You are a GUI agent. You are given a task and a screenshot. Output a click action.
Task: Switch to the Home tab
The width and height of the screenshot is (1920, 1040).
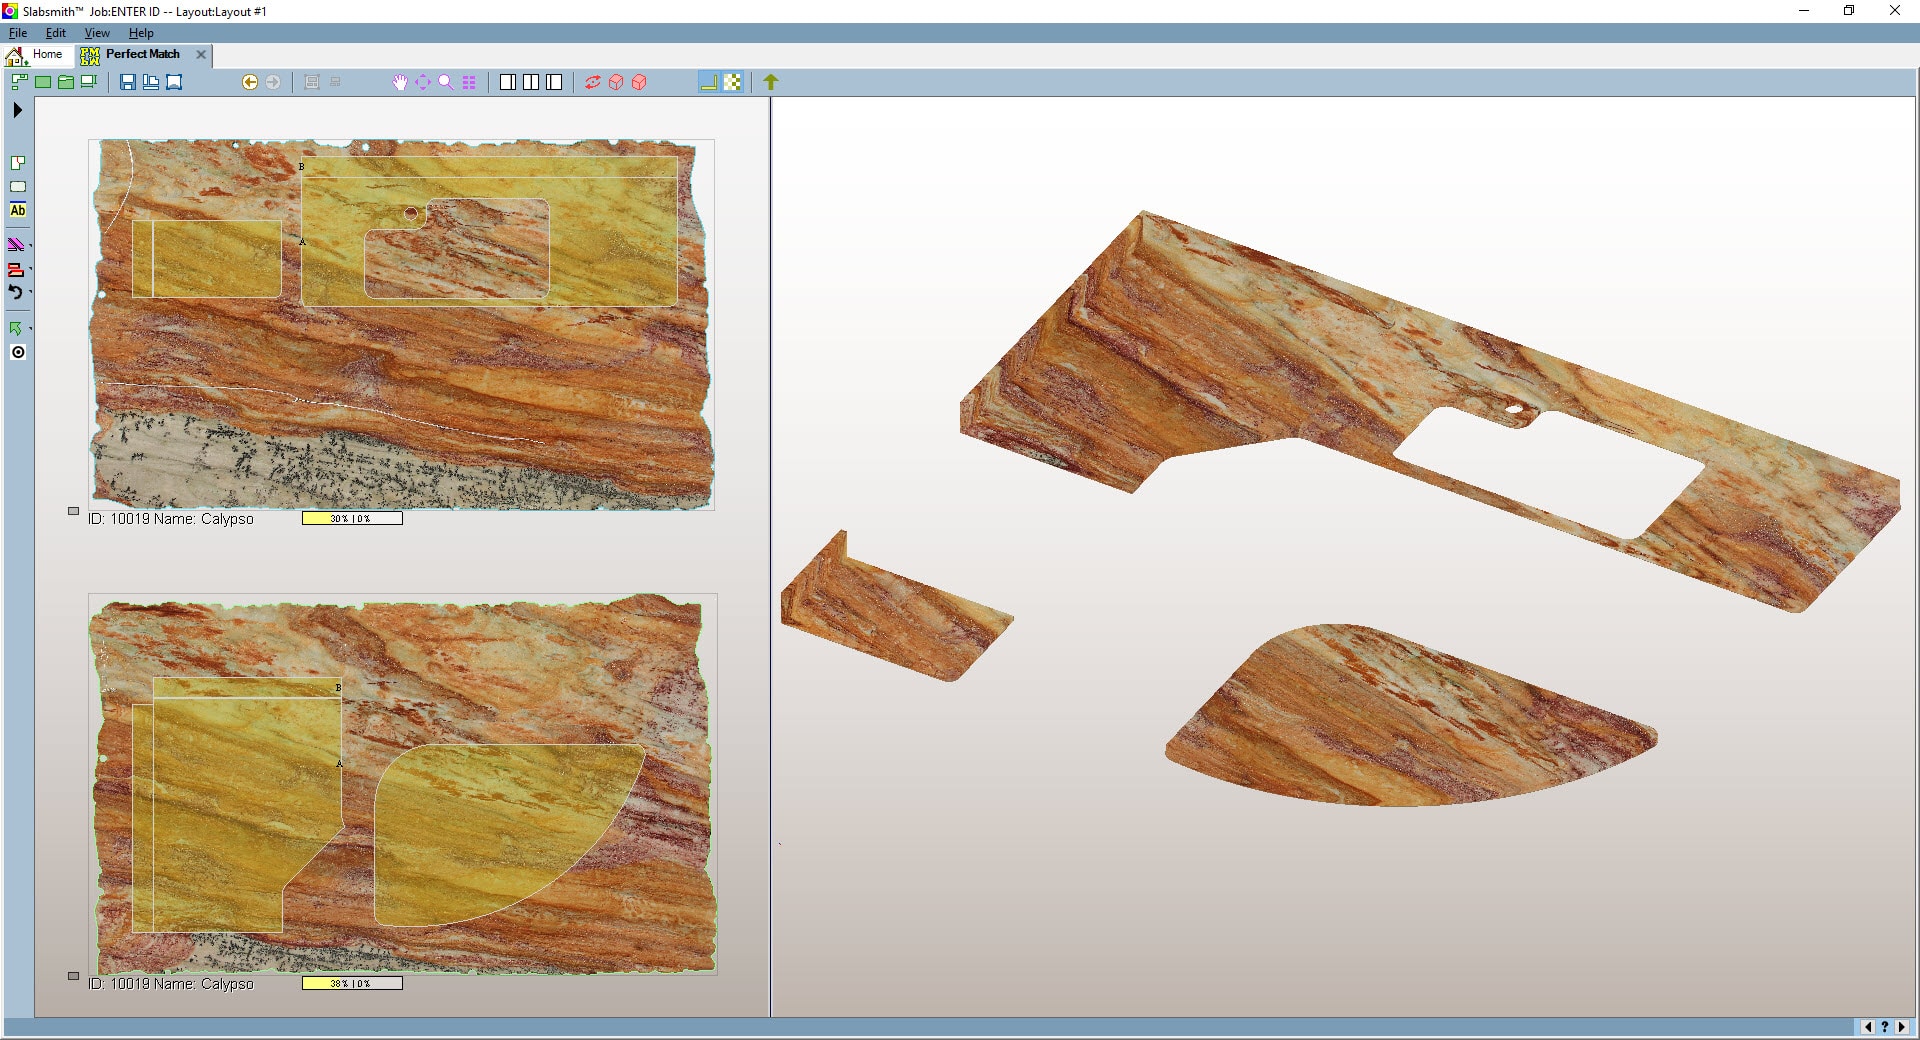click(48, 55)
